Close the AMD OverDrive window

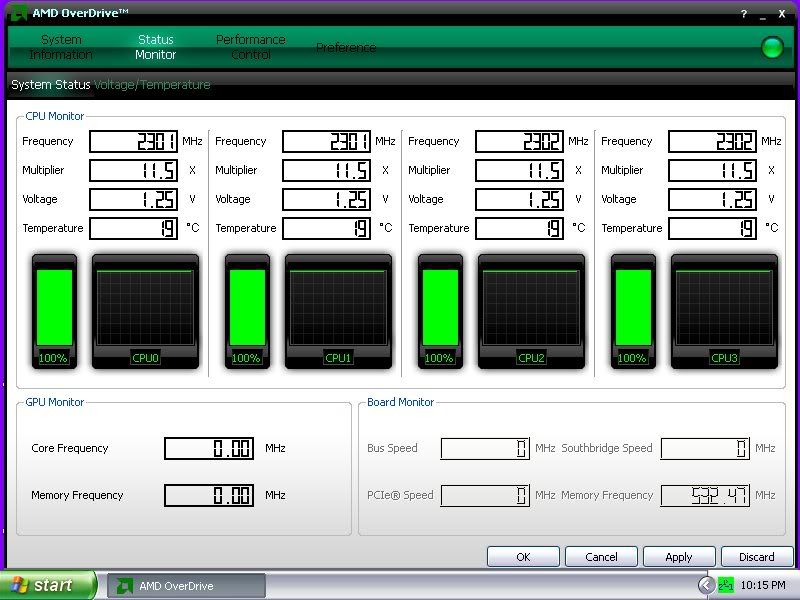coord(782,14)
